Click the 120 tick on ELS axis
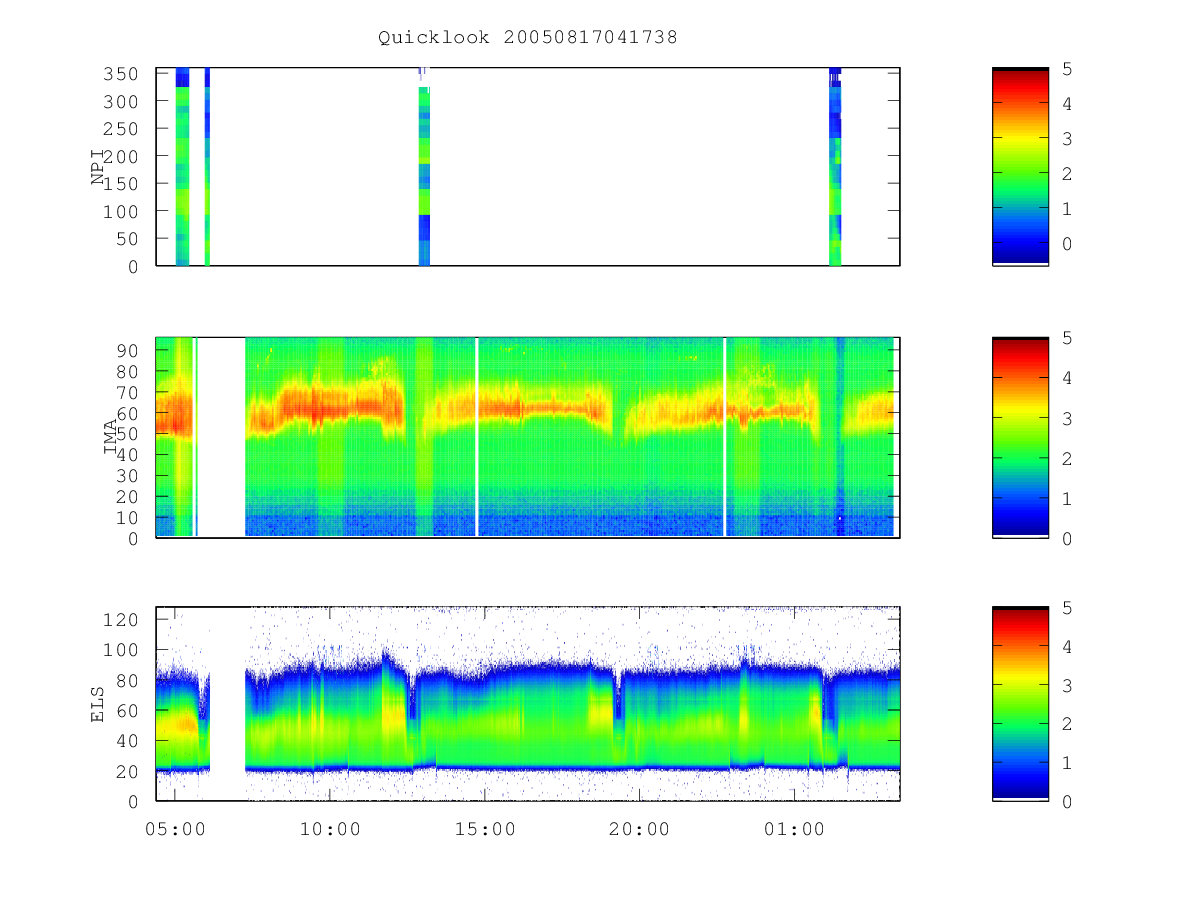The width and height of the screenshot is (1200, 900). pyautogui.click(x=123, y=619)
